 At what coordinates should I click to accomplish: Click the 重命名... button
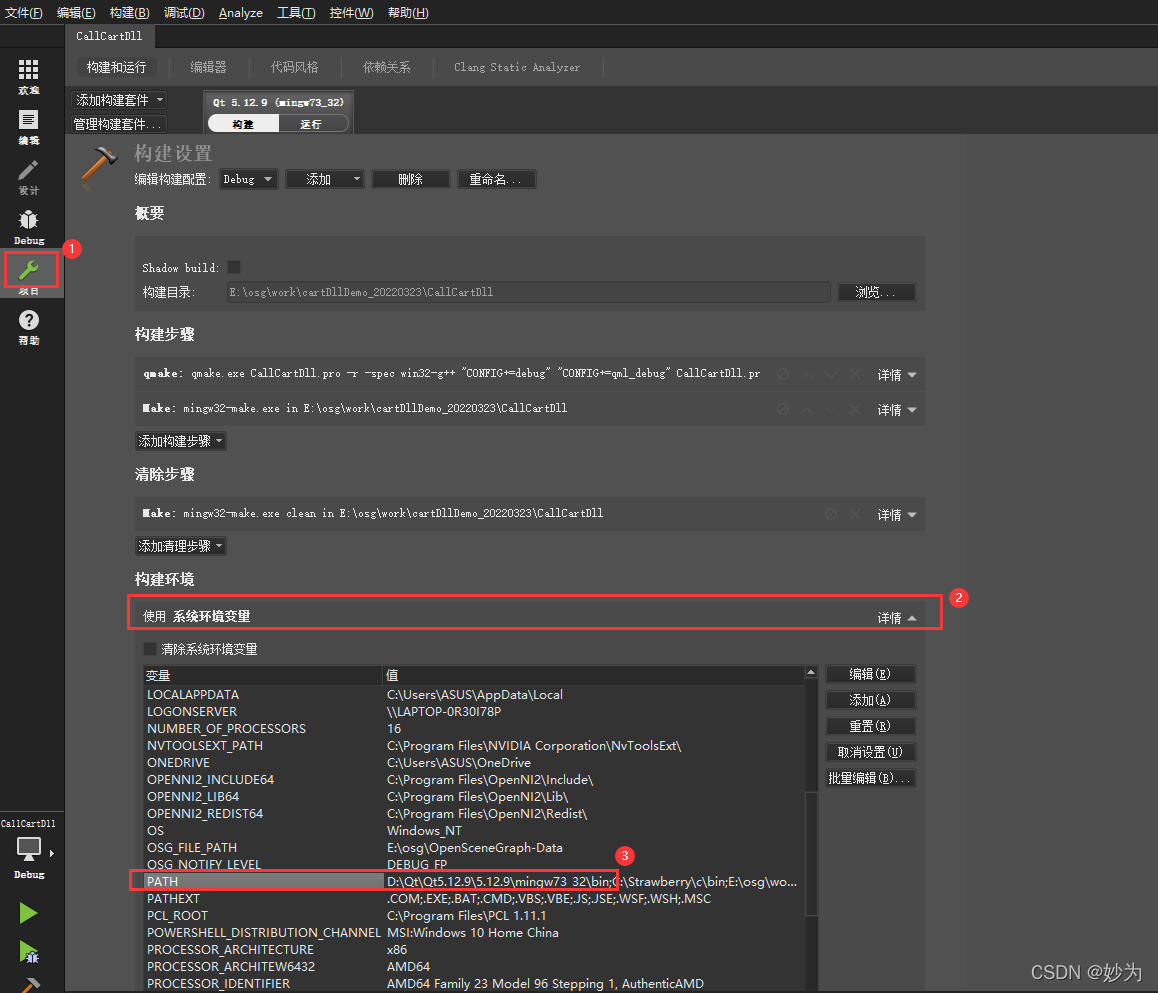pyautogui.click(x=496, y=179)
